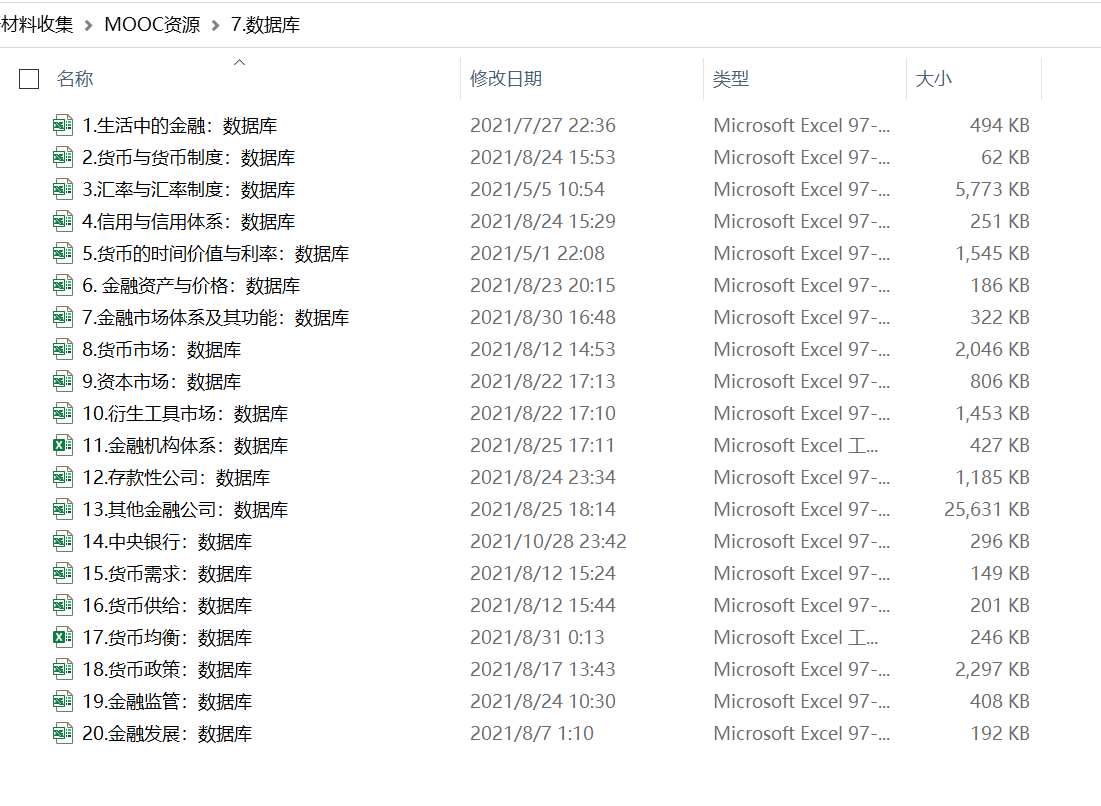The height and width of the screenshot is (806, 1101).
Task: Click the date 2021/7/27 22:36
Action: tap(543, 125)
